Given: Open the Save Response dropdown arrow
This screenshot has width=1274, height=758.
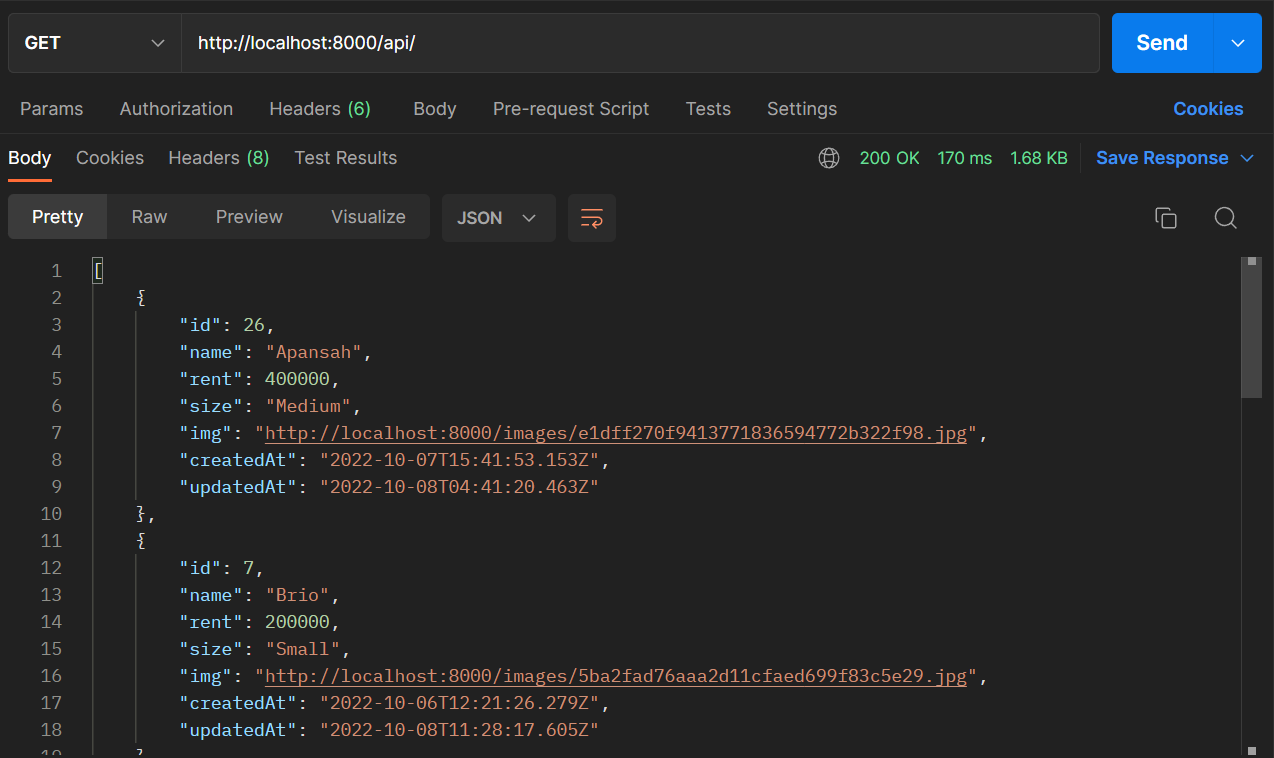Looking at the screenshot, I should point(1247,157).
